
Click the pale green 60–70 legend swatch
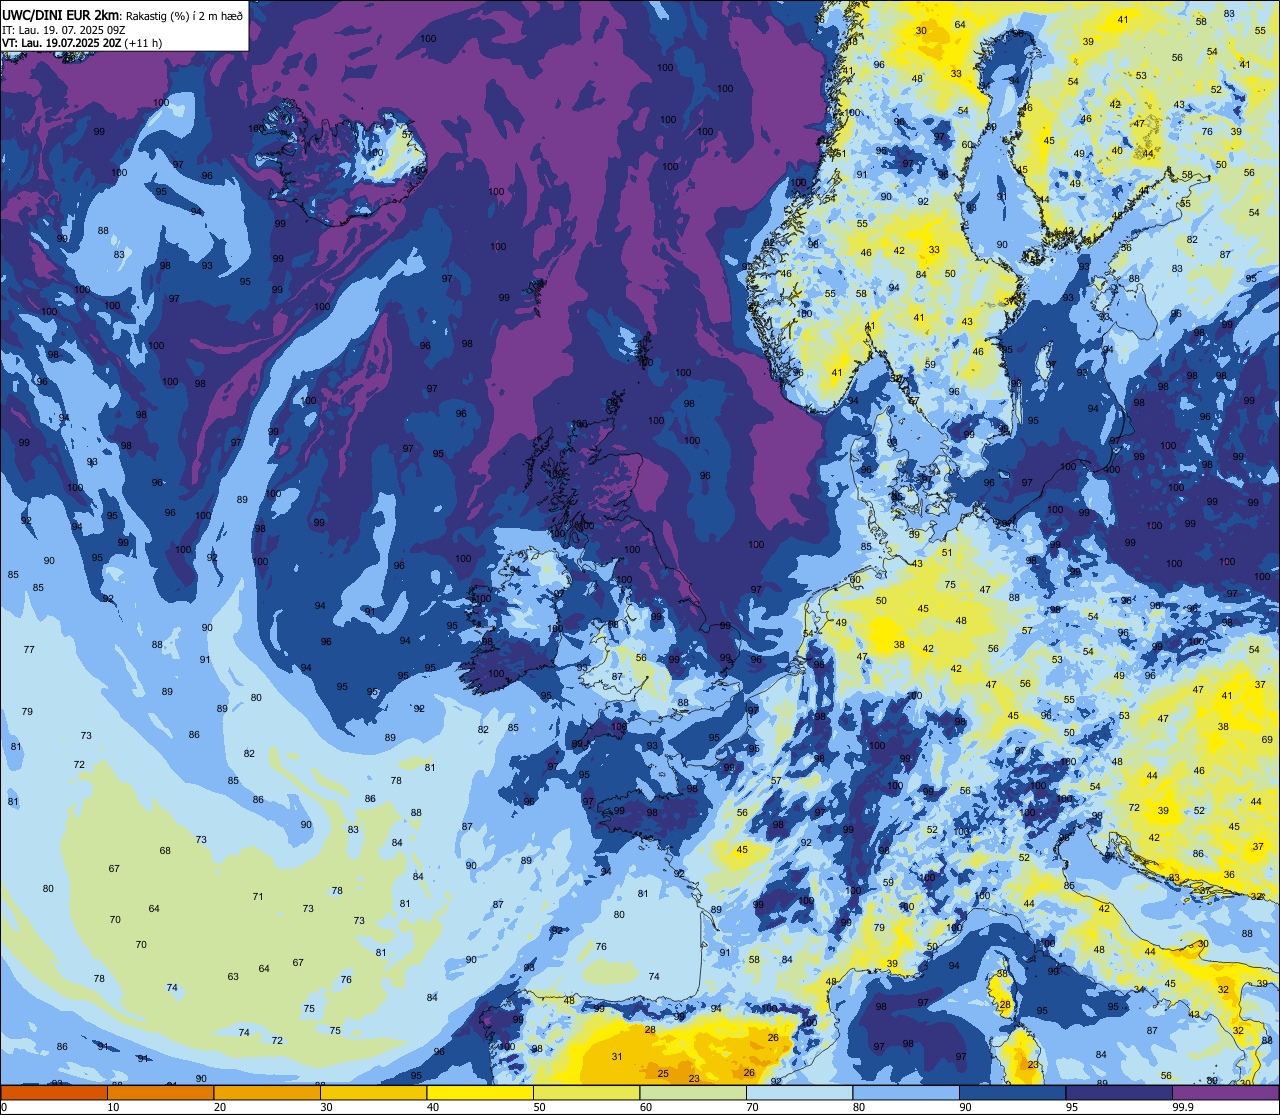693,1092
